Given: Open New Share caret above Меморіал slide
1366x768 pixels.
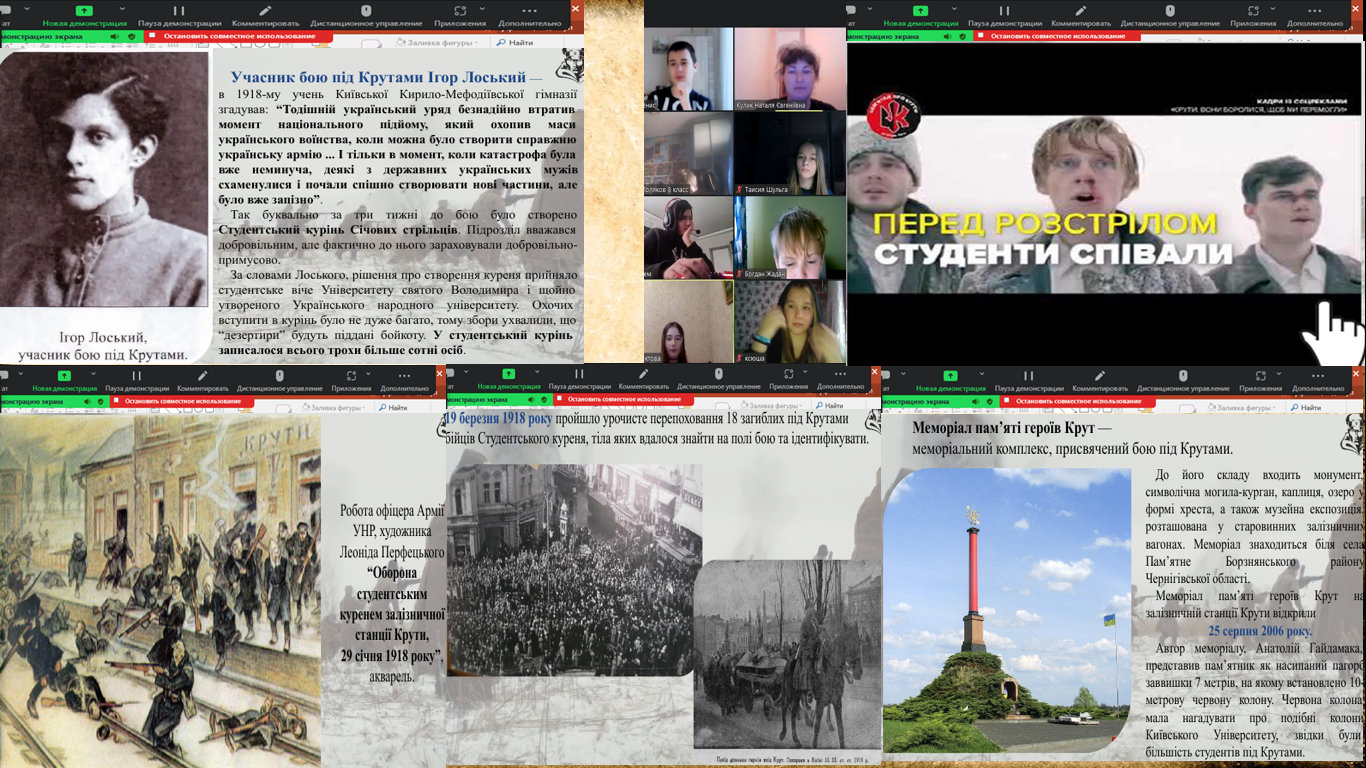Looking at the screenshot, I should click(x=982, y=373).
